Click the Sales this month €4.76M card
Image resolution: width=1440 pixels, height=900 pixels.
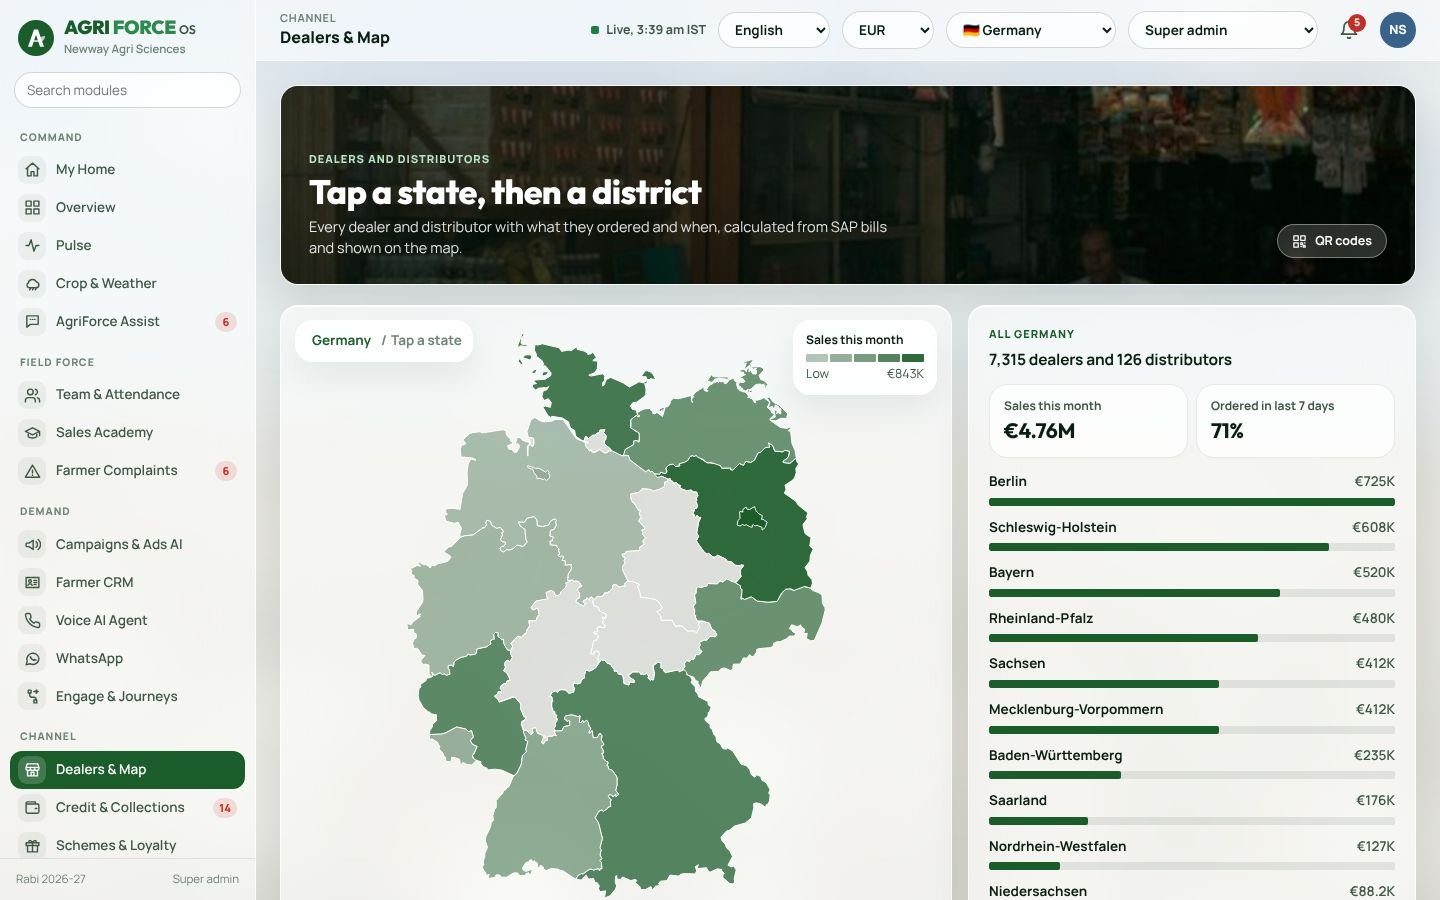coord(1088,421)
